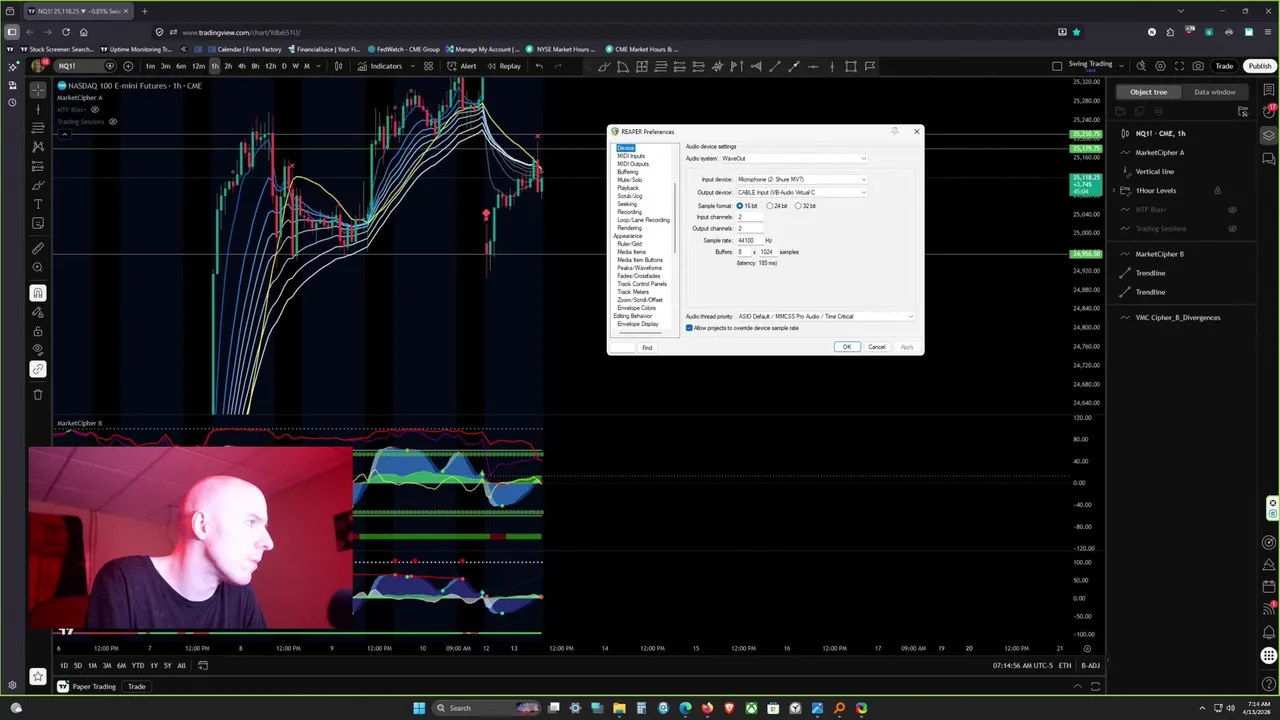Image resolution: width=1280 pixels, height=720 pixels.
Task: Click the Publish button
Action: tap(1259, 66)
